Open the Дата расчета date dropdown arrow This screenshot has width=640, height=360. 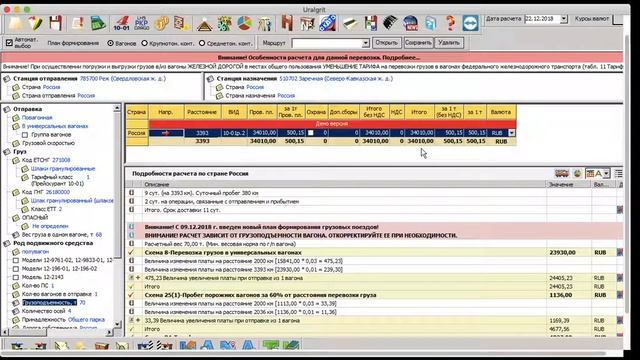click(x=564, y=19)
